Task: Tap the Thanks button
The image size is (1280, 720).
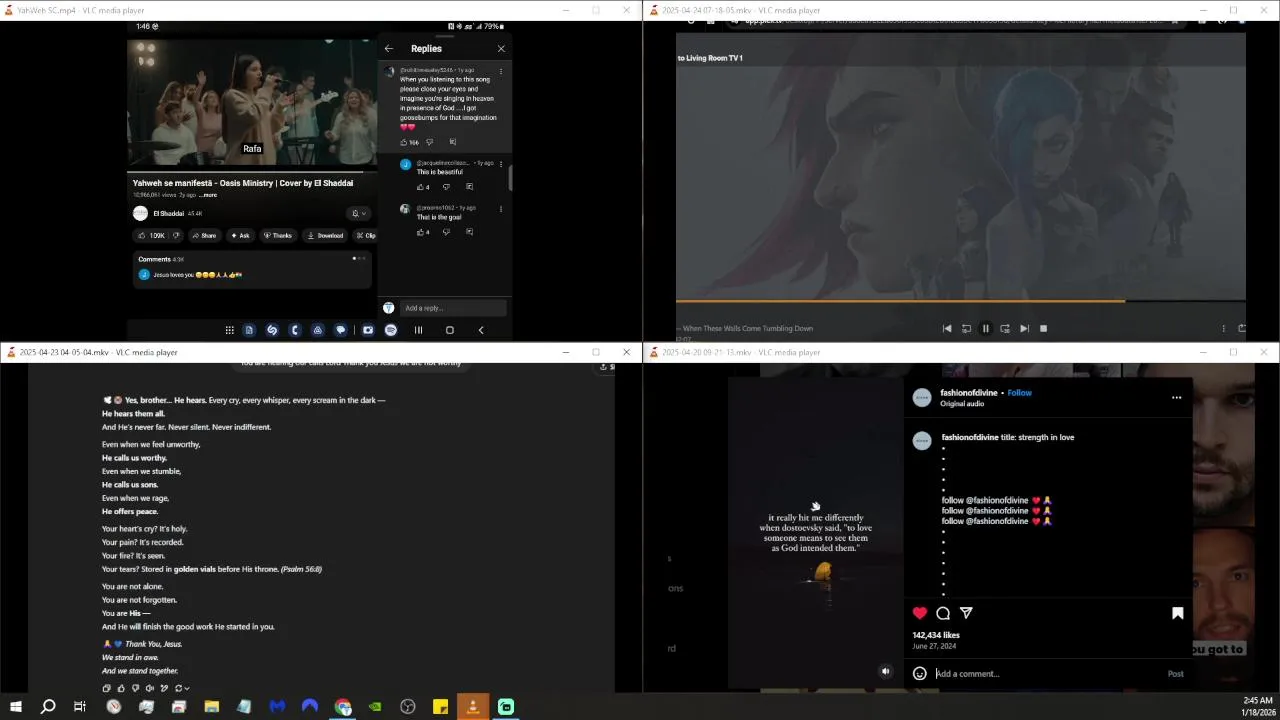Action: (278, 236)
